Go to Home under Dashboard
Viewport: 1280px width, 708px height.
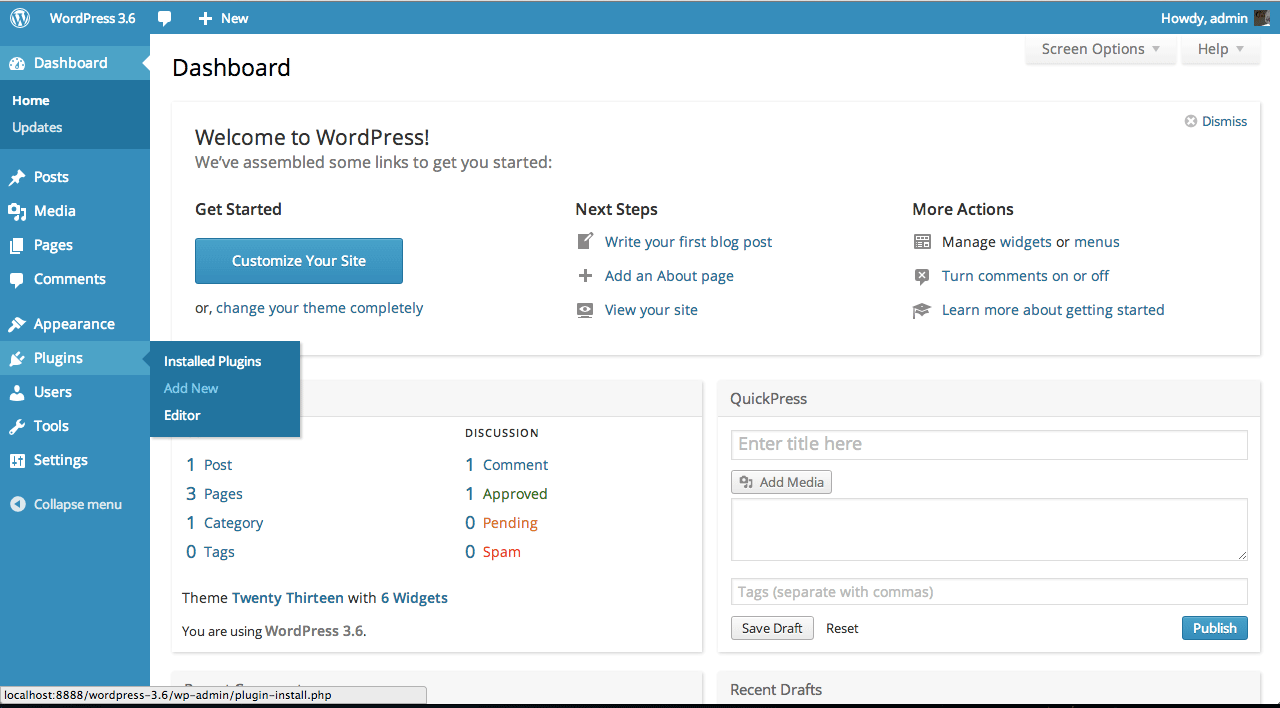pyautogui.click(x=31, y=100)
